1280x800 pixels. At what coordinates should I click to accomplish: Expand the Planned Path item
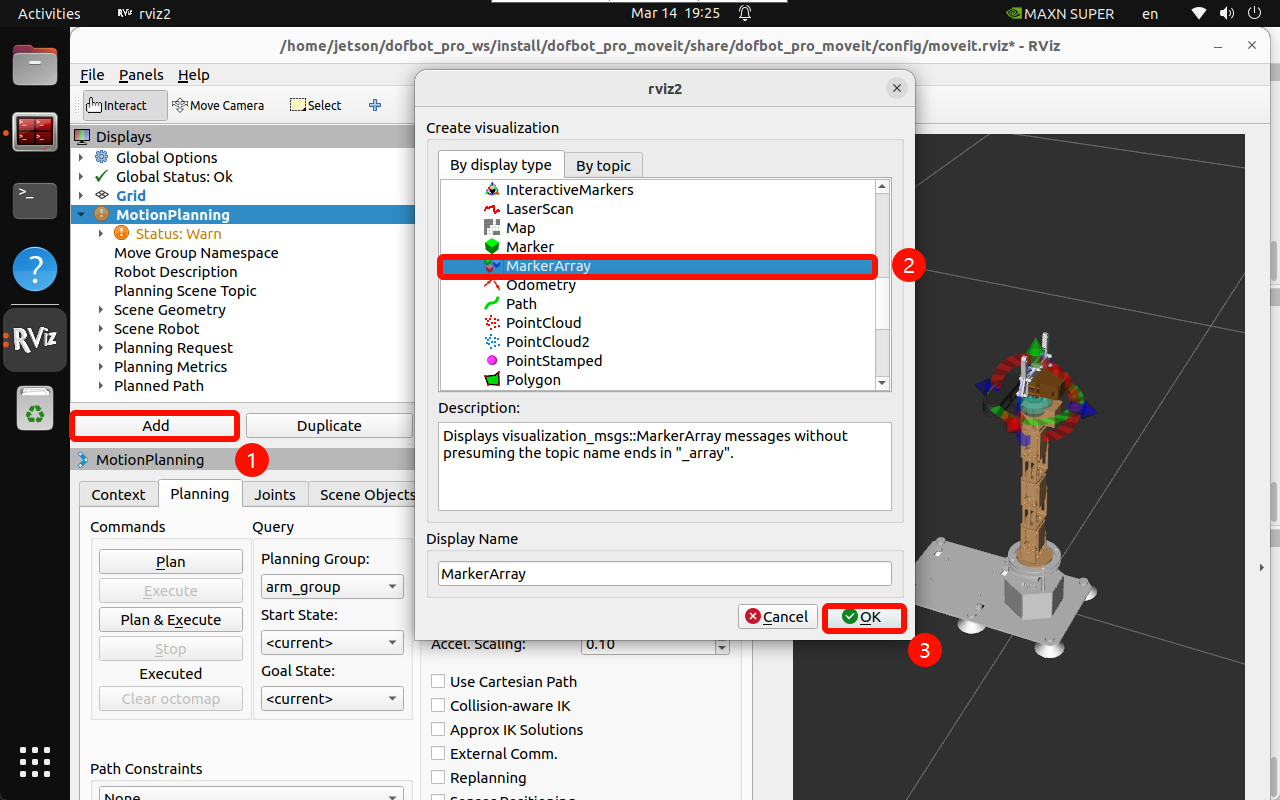tap(101, 385)
